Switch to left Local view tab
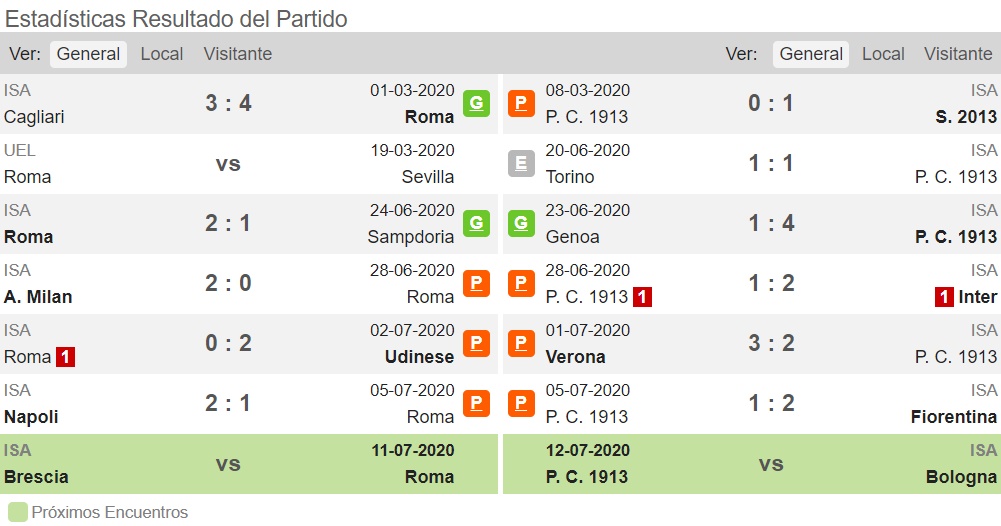This screenshot has width=1001, height=526. (162, 54)
